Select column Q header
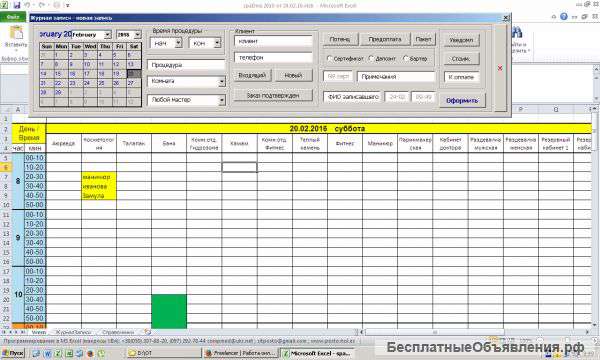The image size is (600, 360). point(556,109)
